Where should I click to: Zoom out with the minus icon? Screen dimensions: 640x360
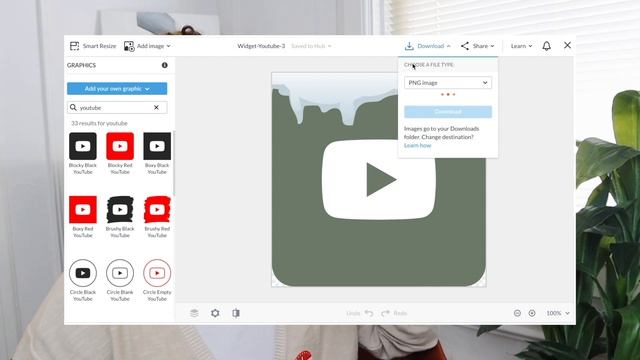[517, 313]
